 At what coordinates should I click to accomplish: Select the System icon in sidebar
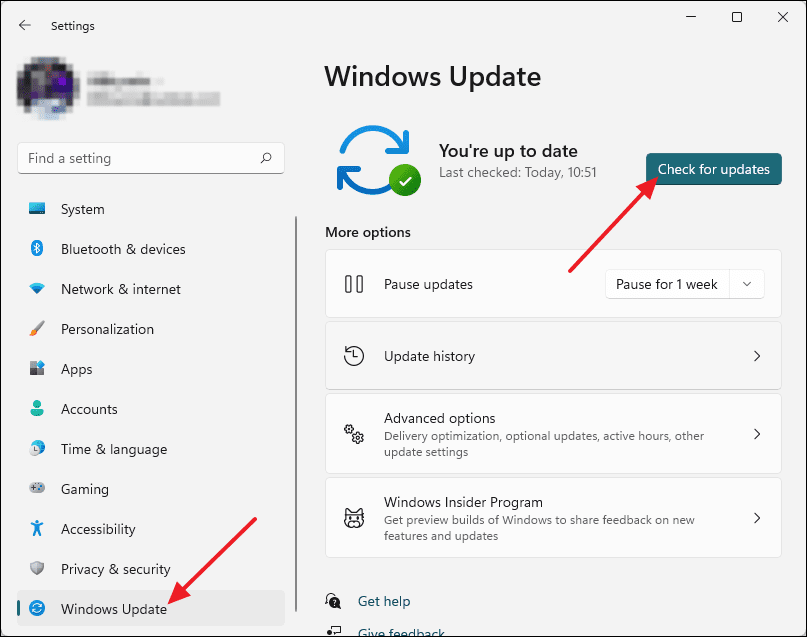click(38, 209)
